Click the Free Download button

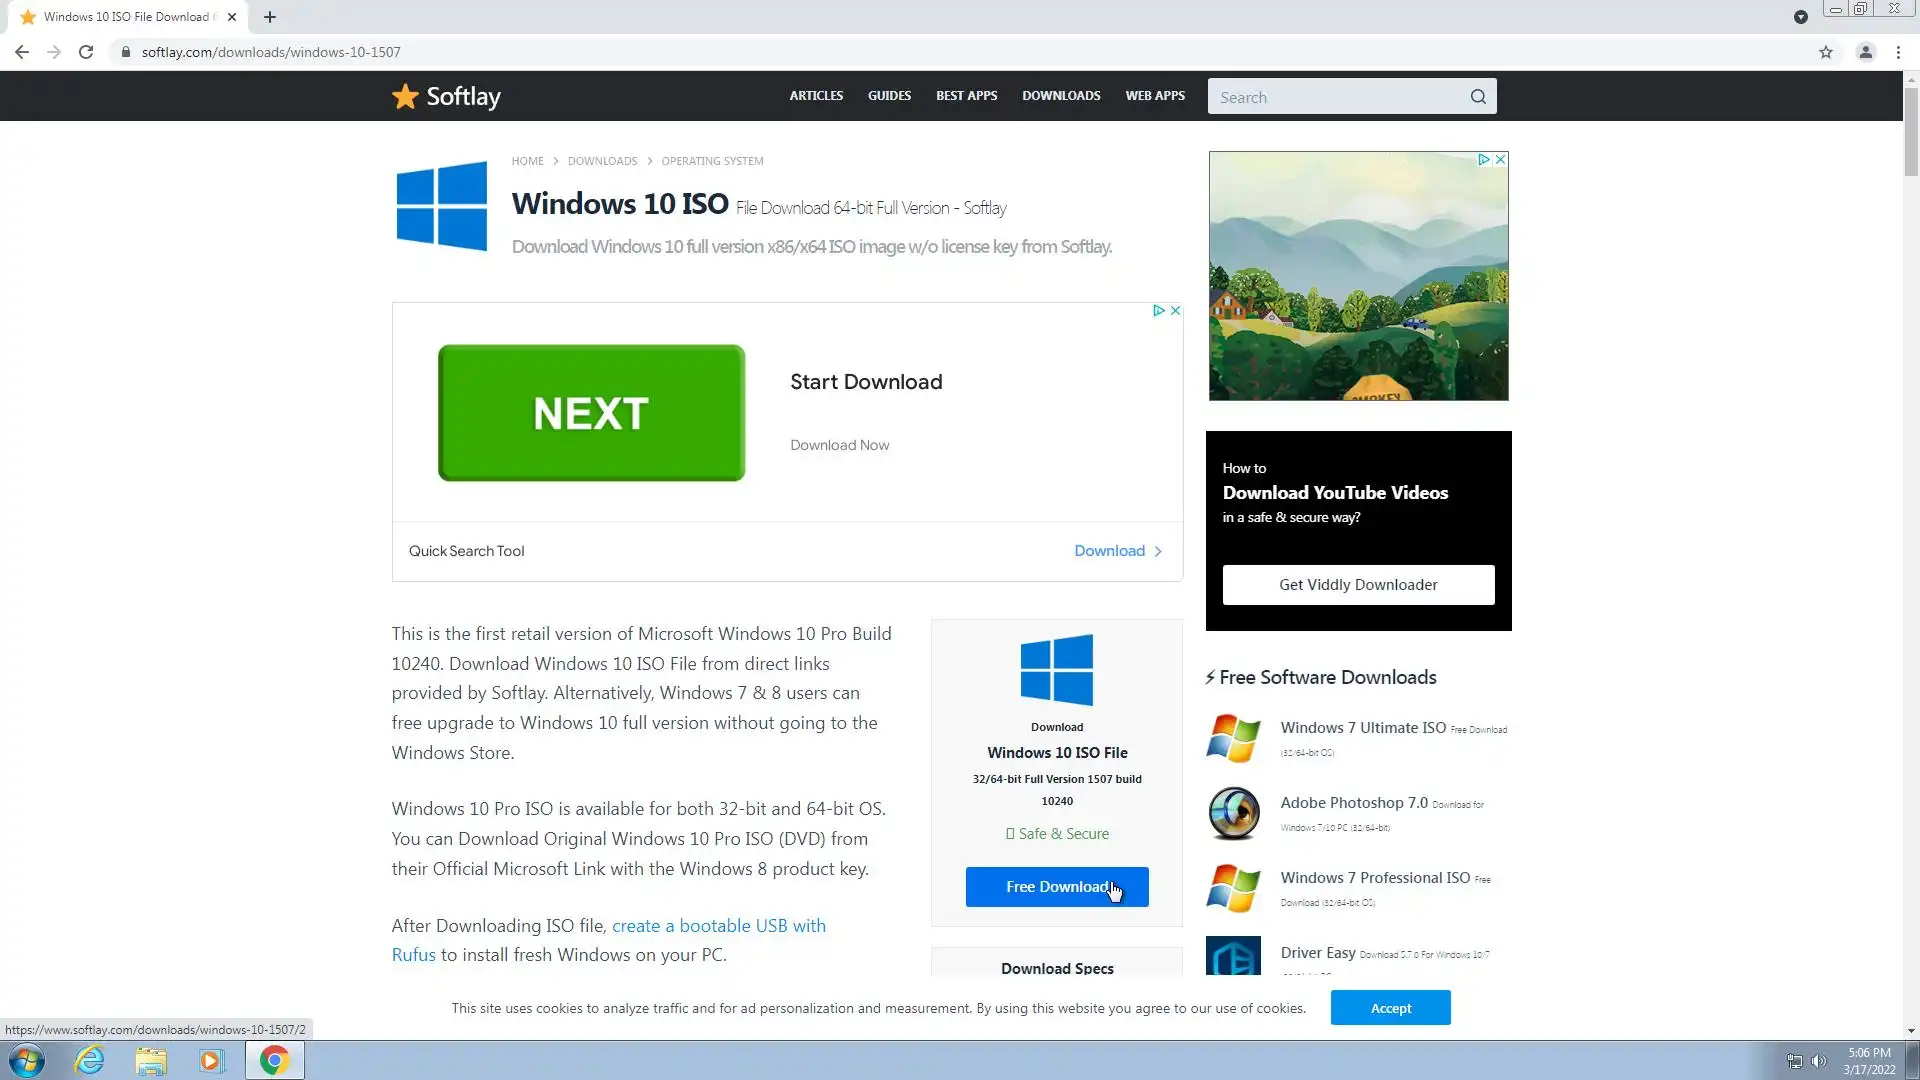click(1056, 887)
